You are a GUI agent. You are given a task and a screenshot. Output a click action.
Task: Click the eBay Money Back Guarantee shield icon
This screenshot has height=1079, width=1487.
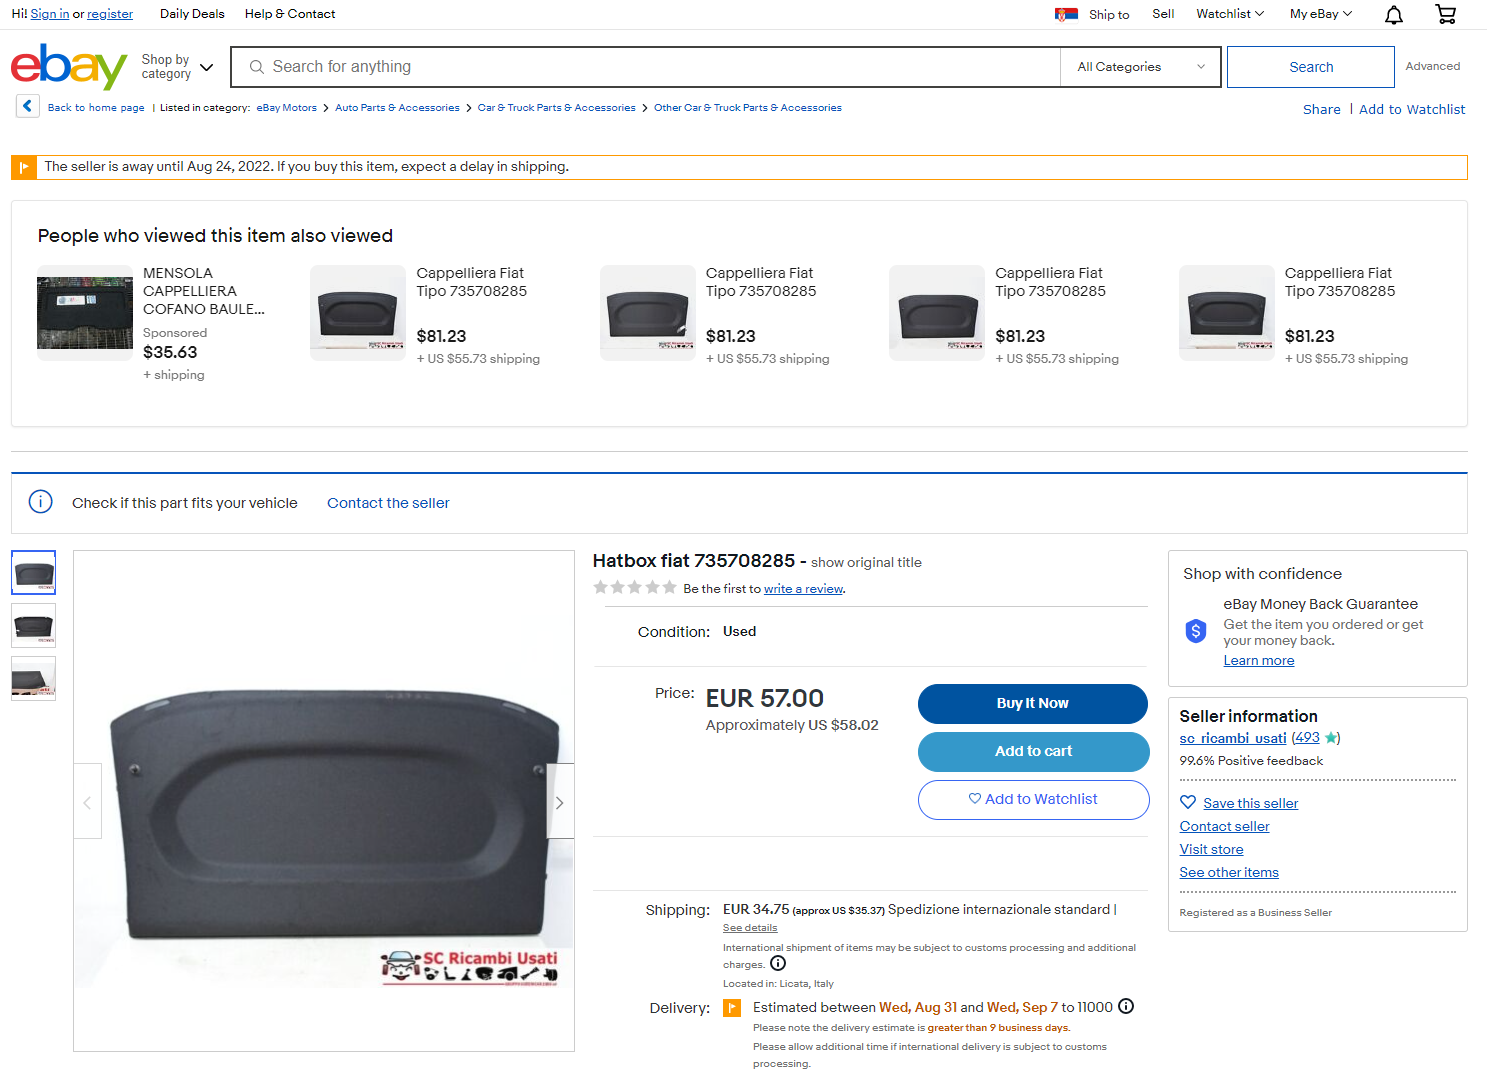[1196, 631]
